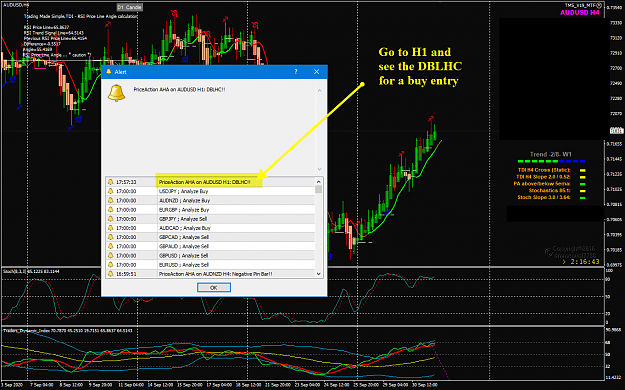Click the 'AUDUSD H4' magenta chart label
This screenshot has height=390, width=625.
pyautogui.click(x=580, y=12)
